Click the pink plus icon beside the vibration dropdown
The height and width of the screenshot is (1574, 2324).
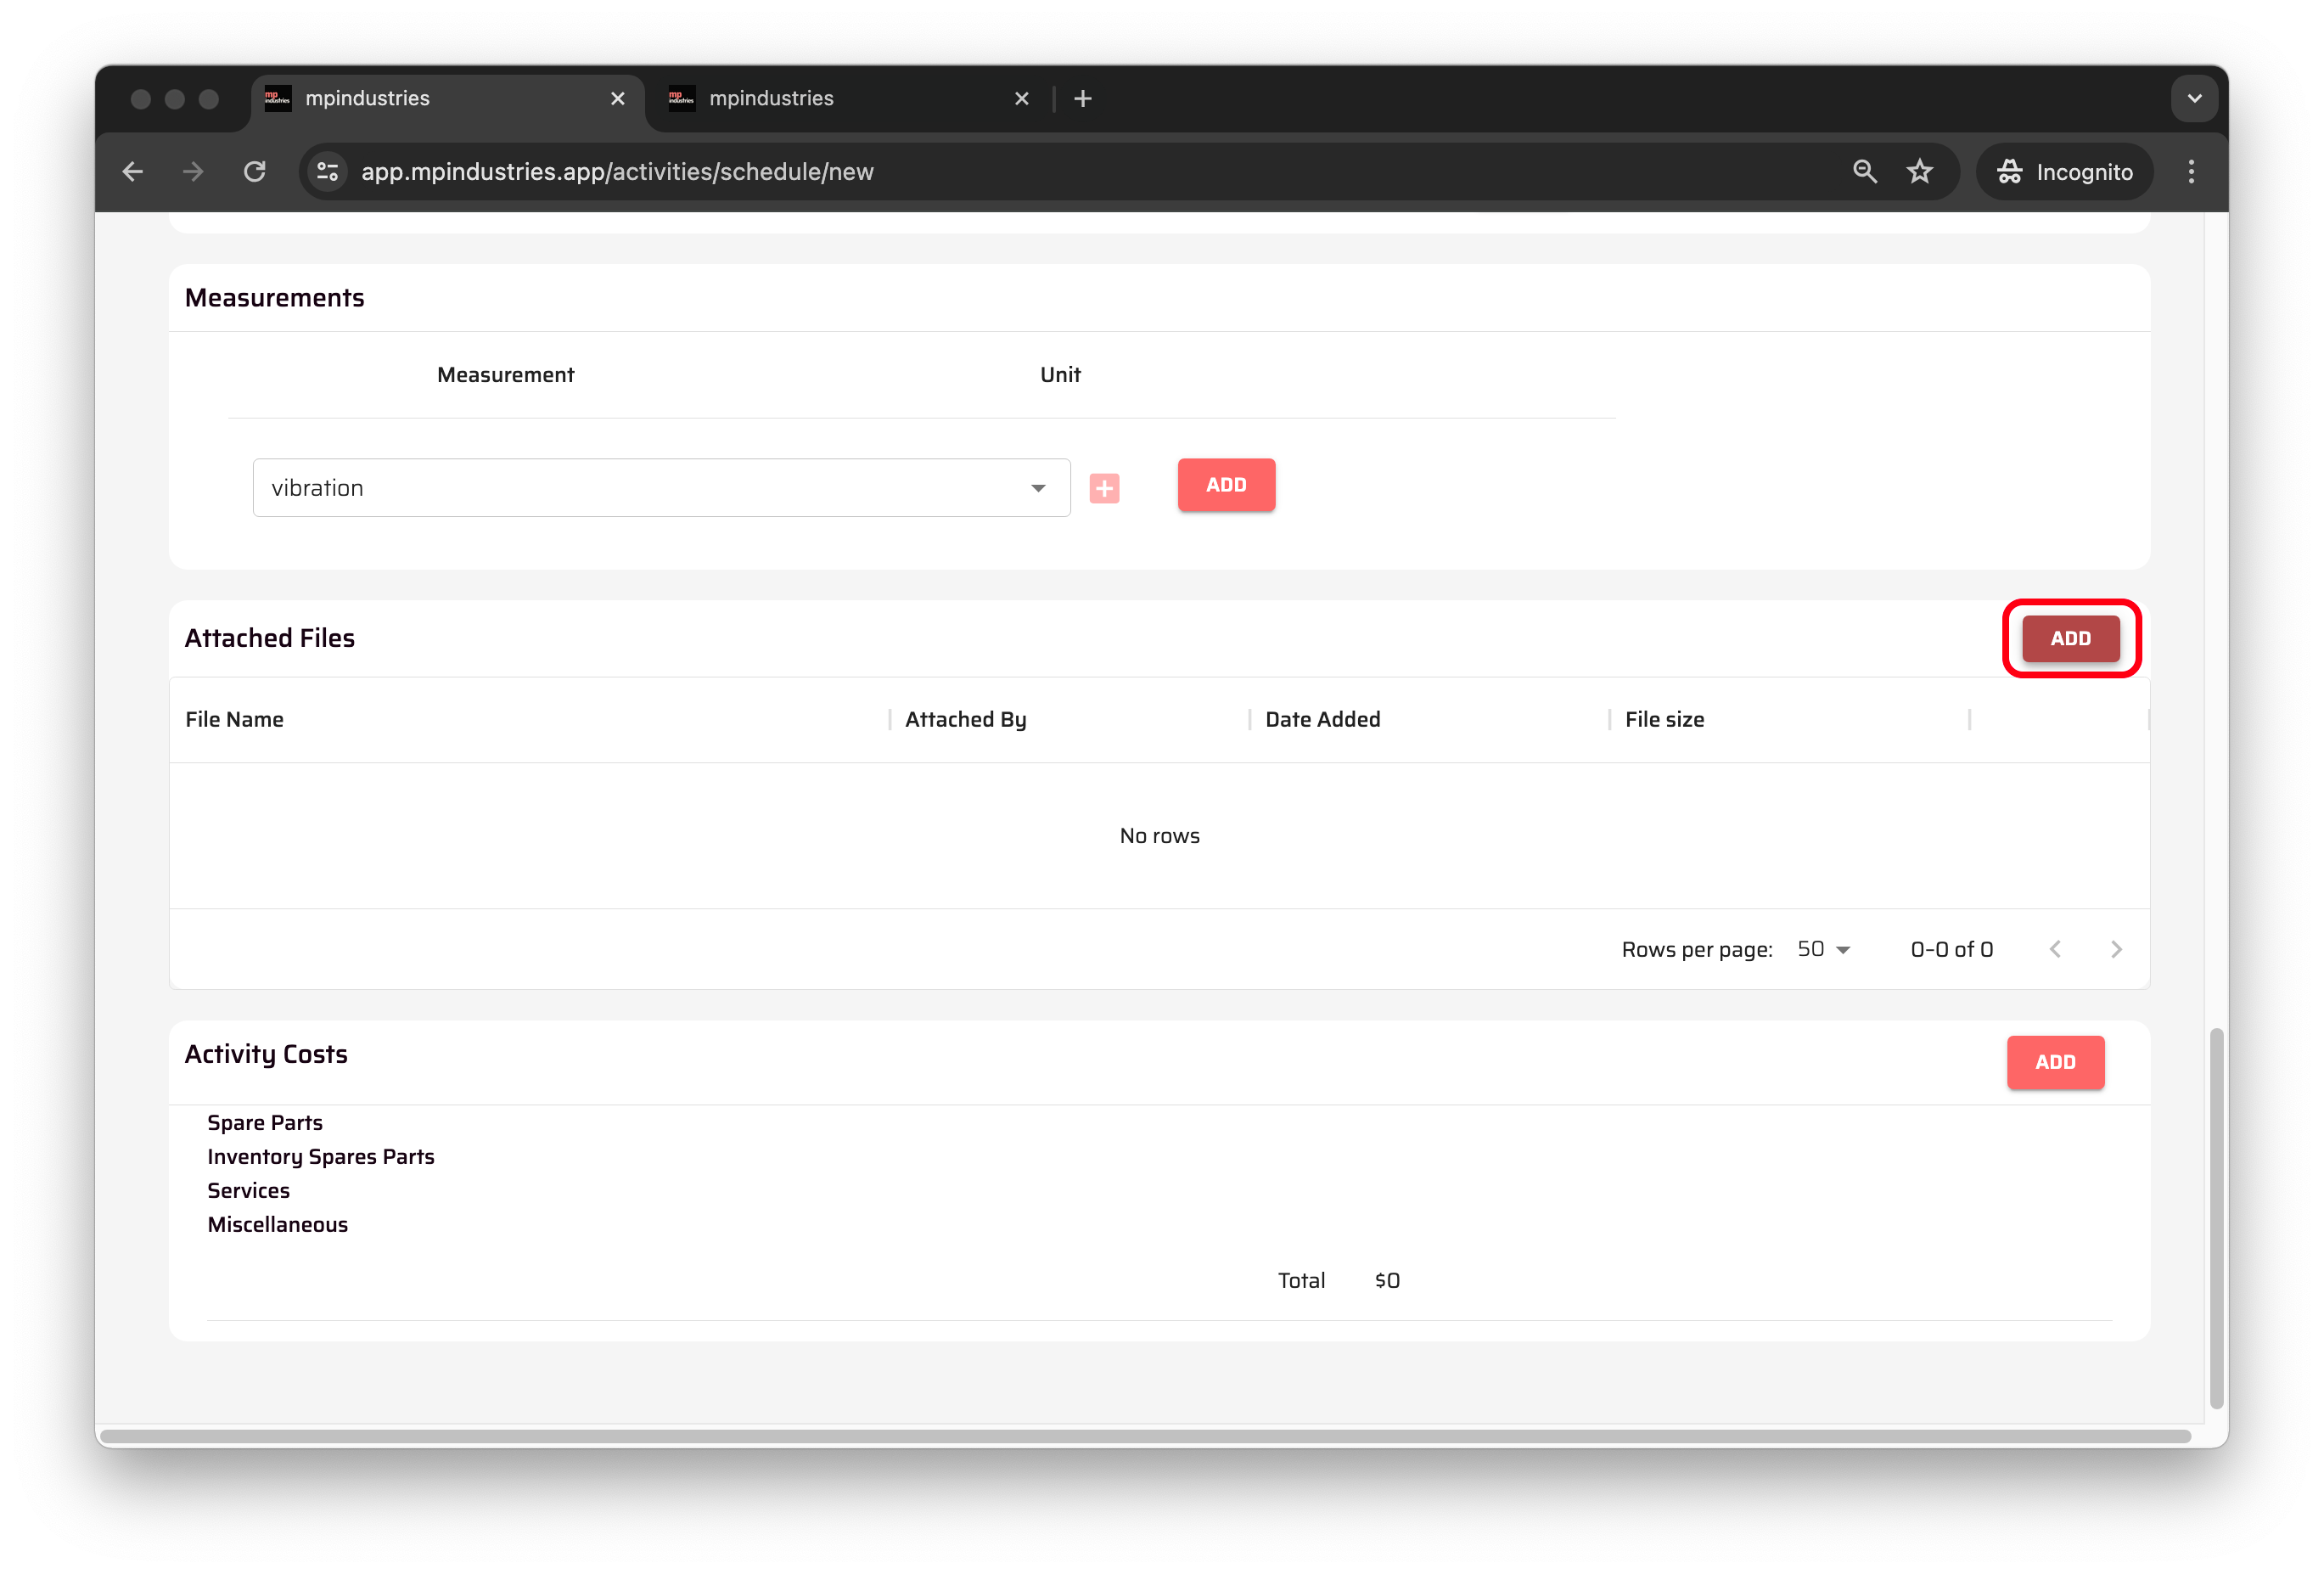[1104, 488]
